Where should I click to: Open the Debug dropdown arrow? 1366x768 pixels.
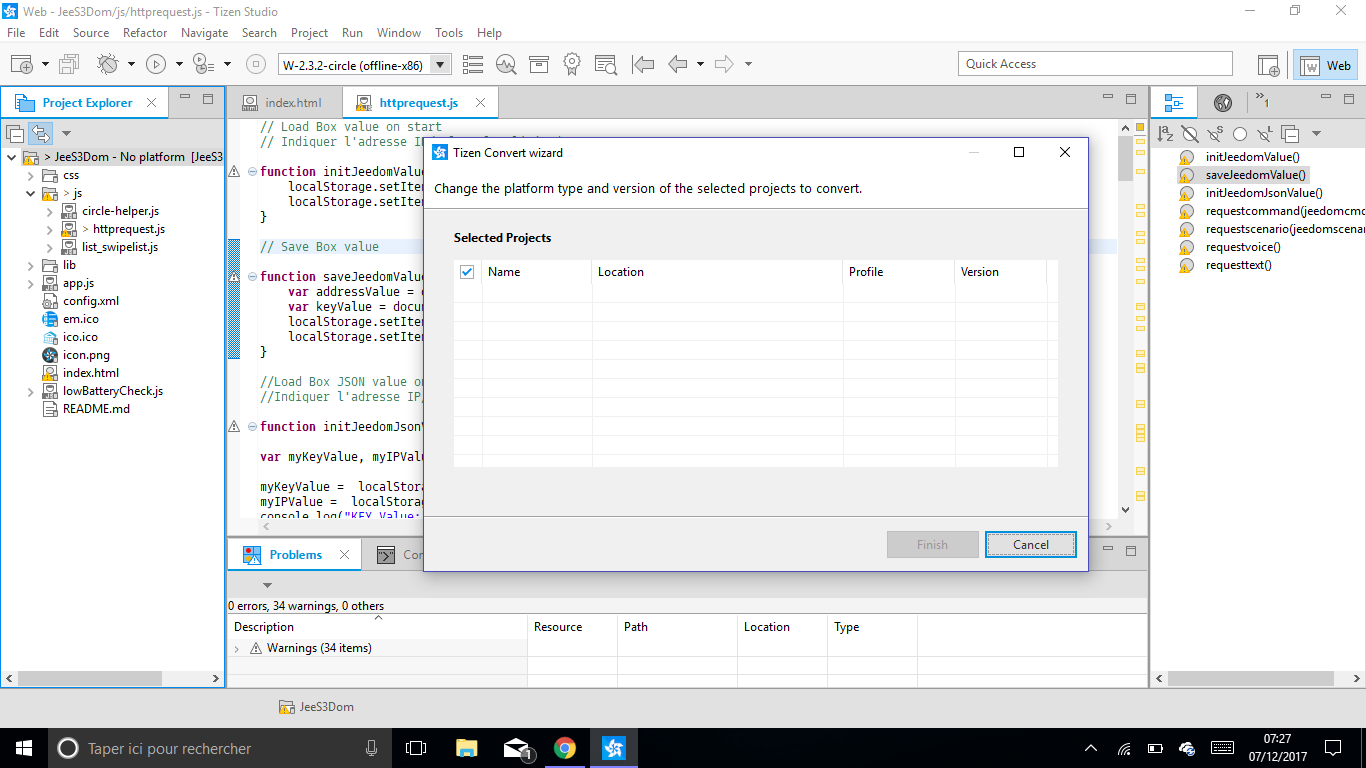pyautogui.click(x=131, y=64)
